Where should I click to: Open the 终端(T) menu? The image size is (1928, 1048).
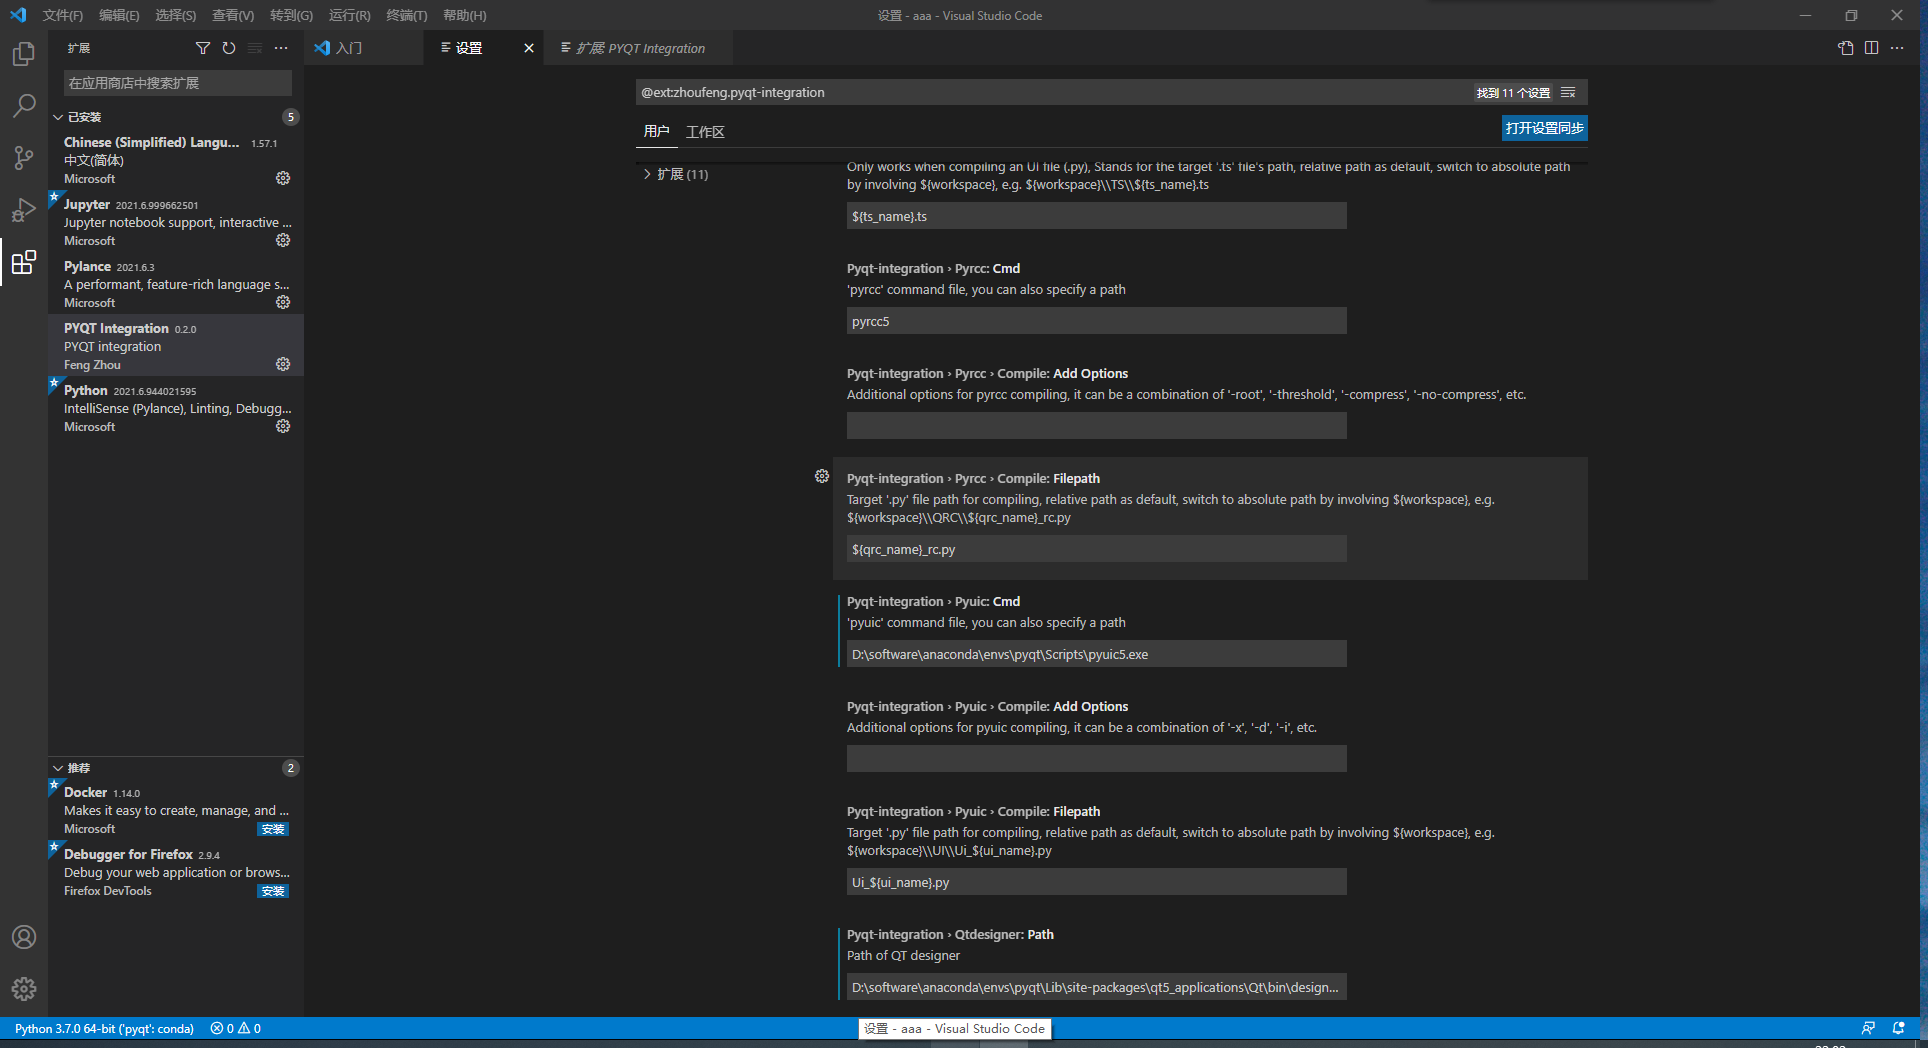pos(407,15)
